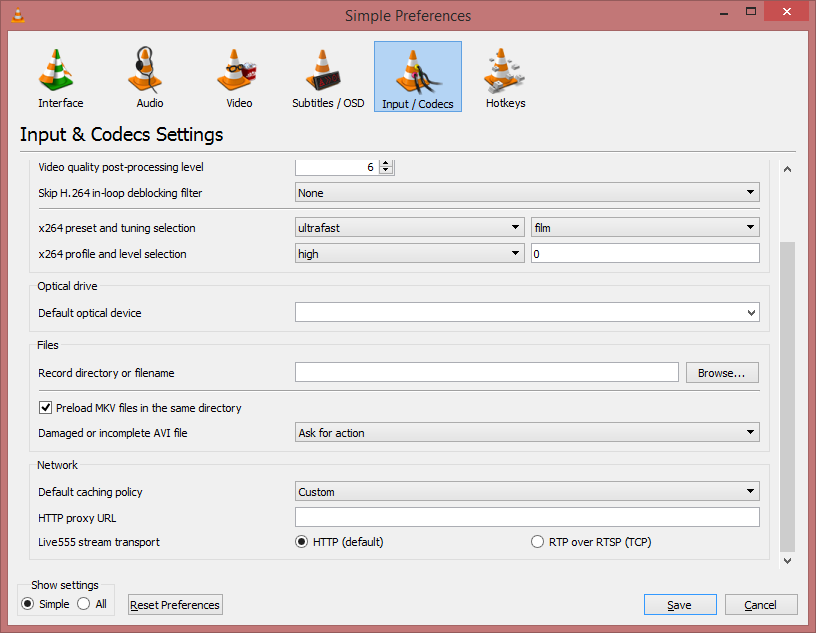Click the HTTP proxy URL field

click(x=527, y=517)
